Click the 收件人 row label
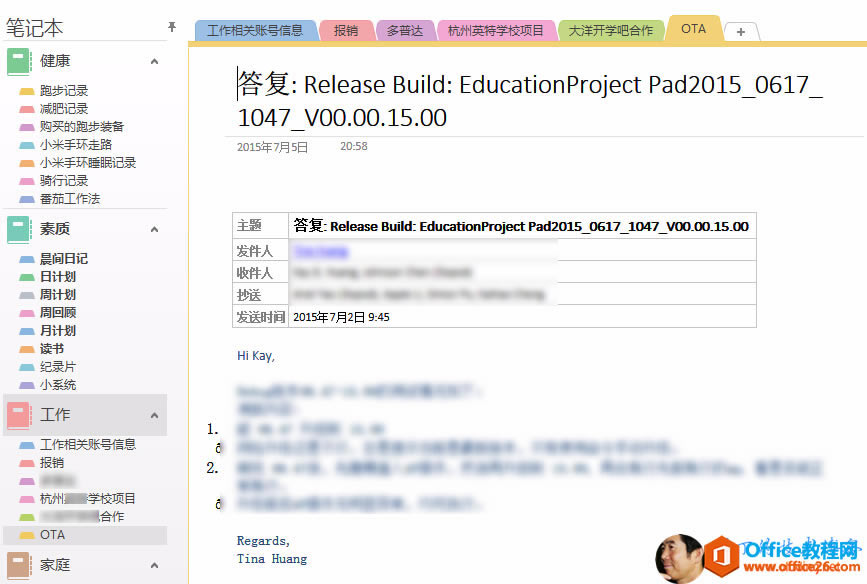The height and width of the screenshot is (584, 867). [x=254, y=273]
